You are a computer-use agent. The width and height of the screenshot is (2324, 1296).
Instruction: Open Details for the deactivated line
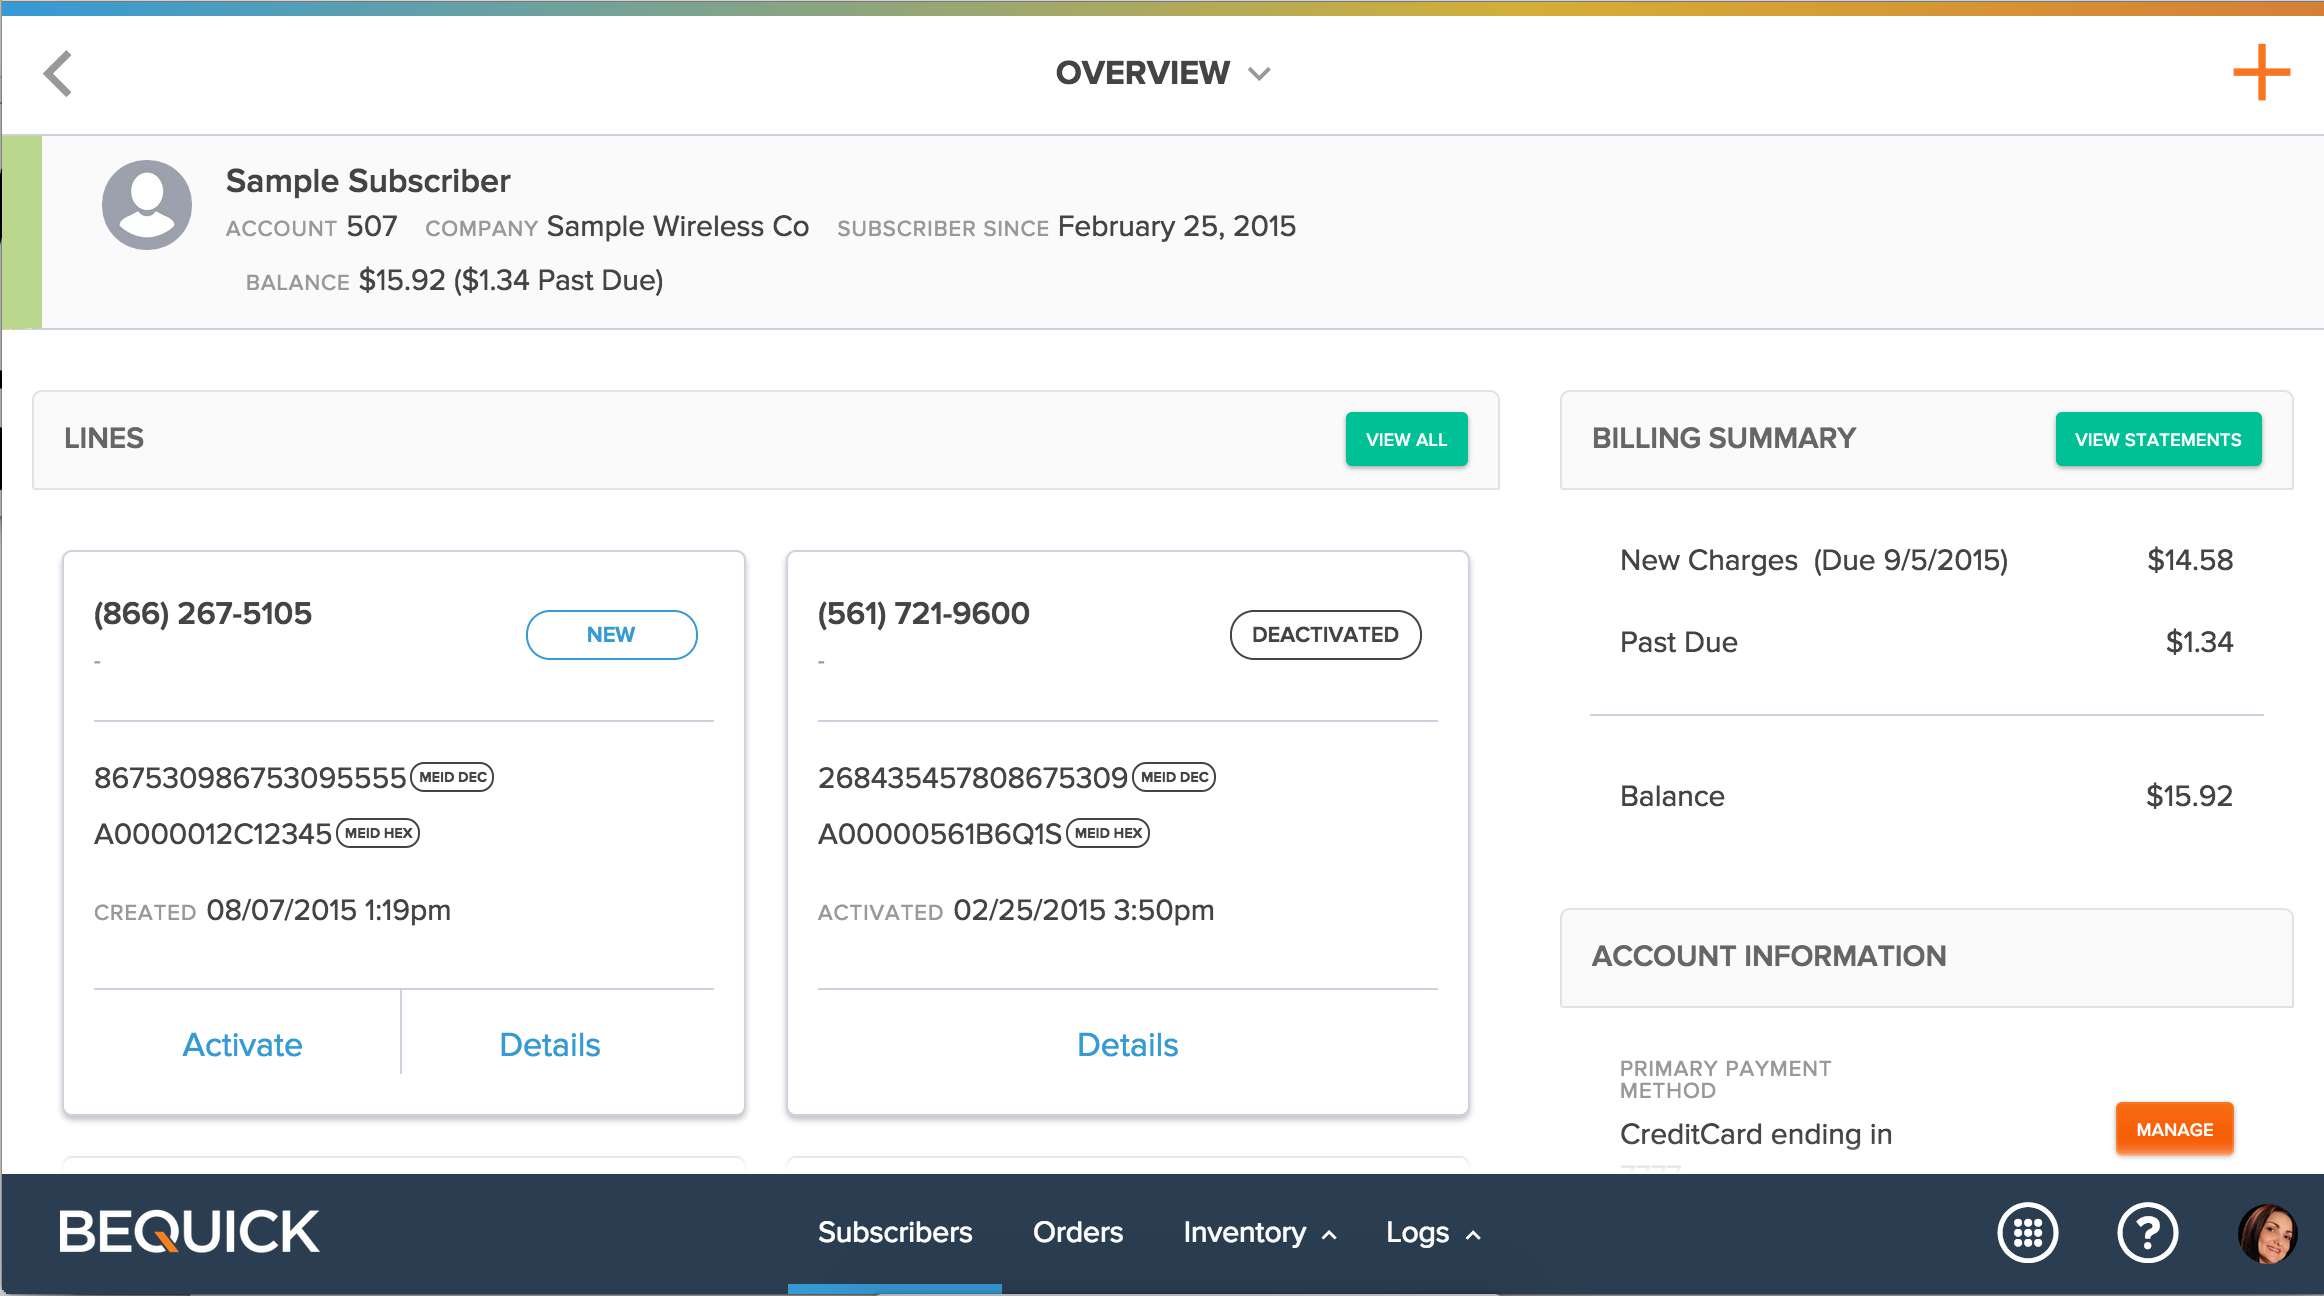[1127, 1044]
